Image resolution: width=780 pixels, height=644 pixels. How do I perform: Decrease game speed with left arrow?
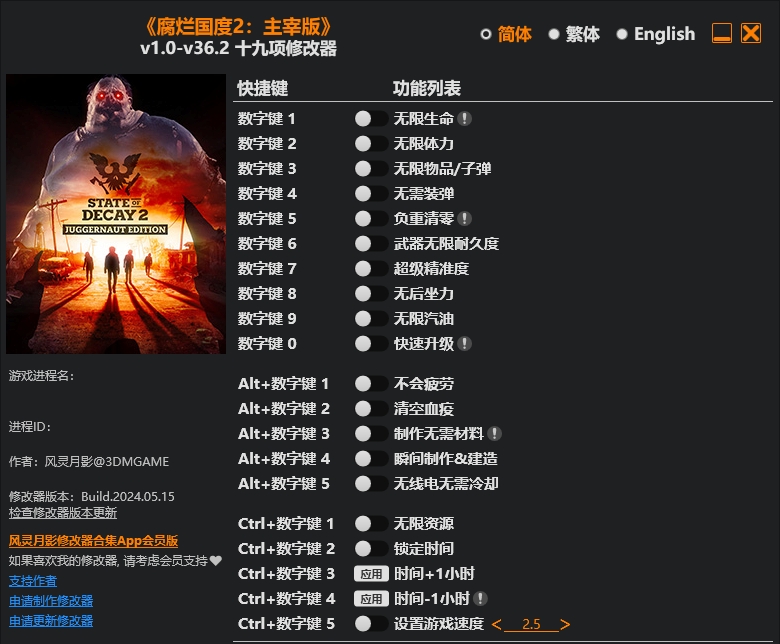point(496,624)
